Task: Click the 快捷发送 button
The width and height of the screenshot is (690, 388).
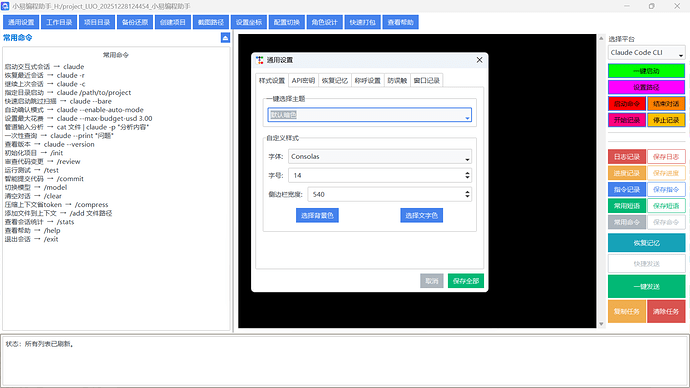Action: point(646,264)
